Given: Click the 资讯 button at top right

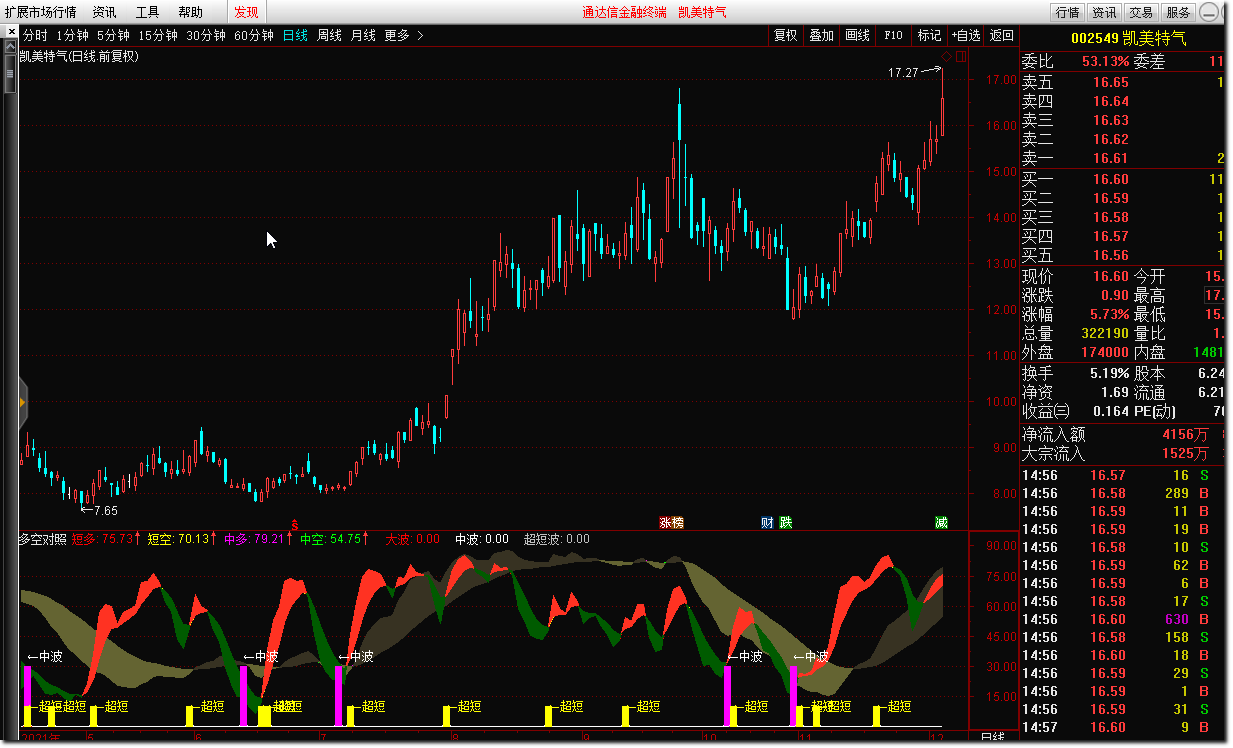Looking at the screenshot, I should pyautogui.click(x=1104, y=12).
